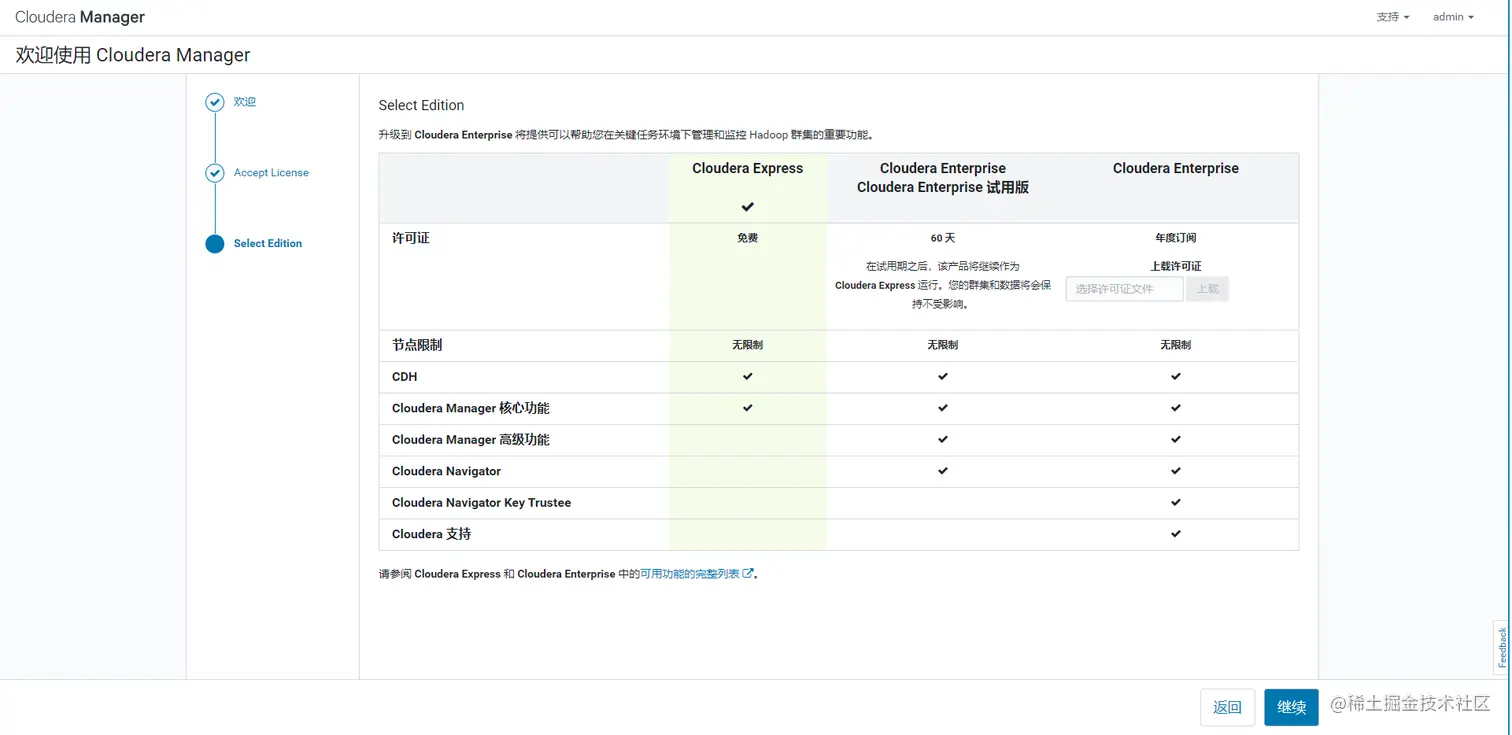1512x735 pixels.
Task: Click the Cloudera Navigator Key Trustee label
Action: pos(482,503)
